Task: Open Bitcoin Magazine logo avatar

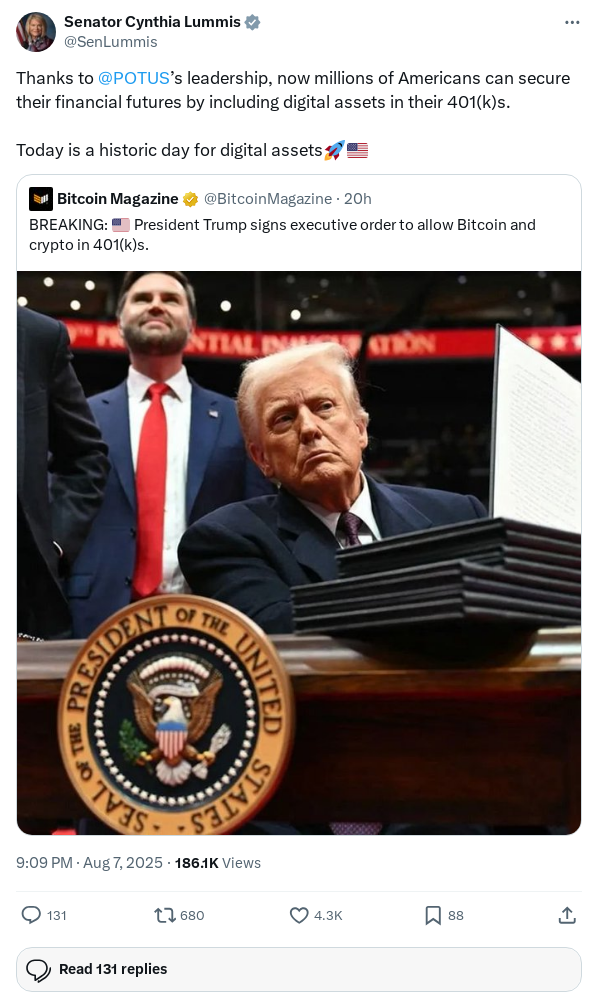Action: [41, 199]
